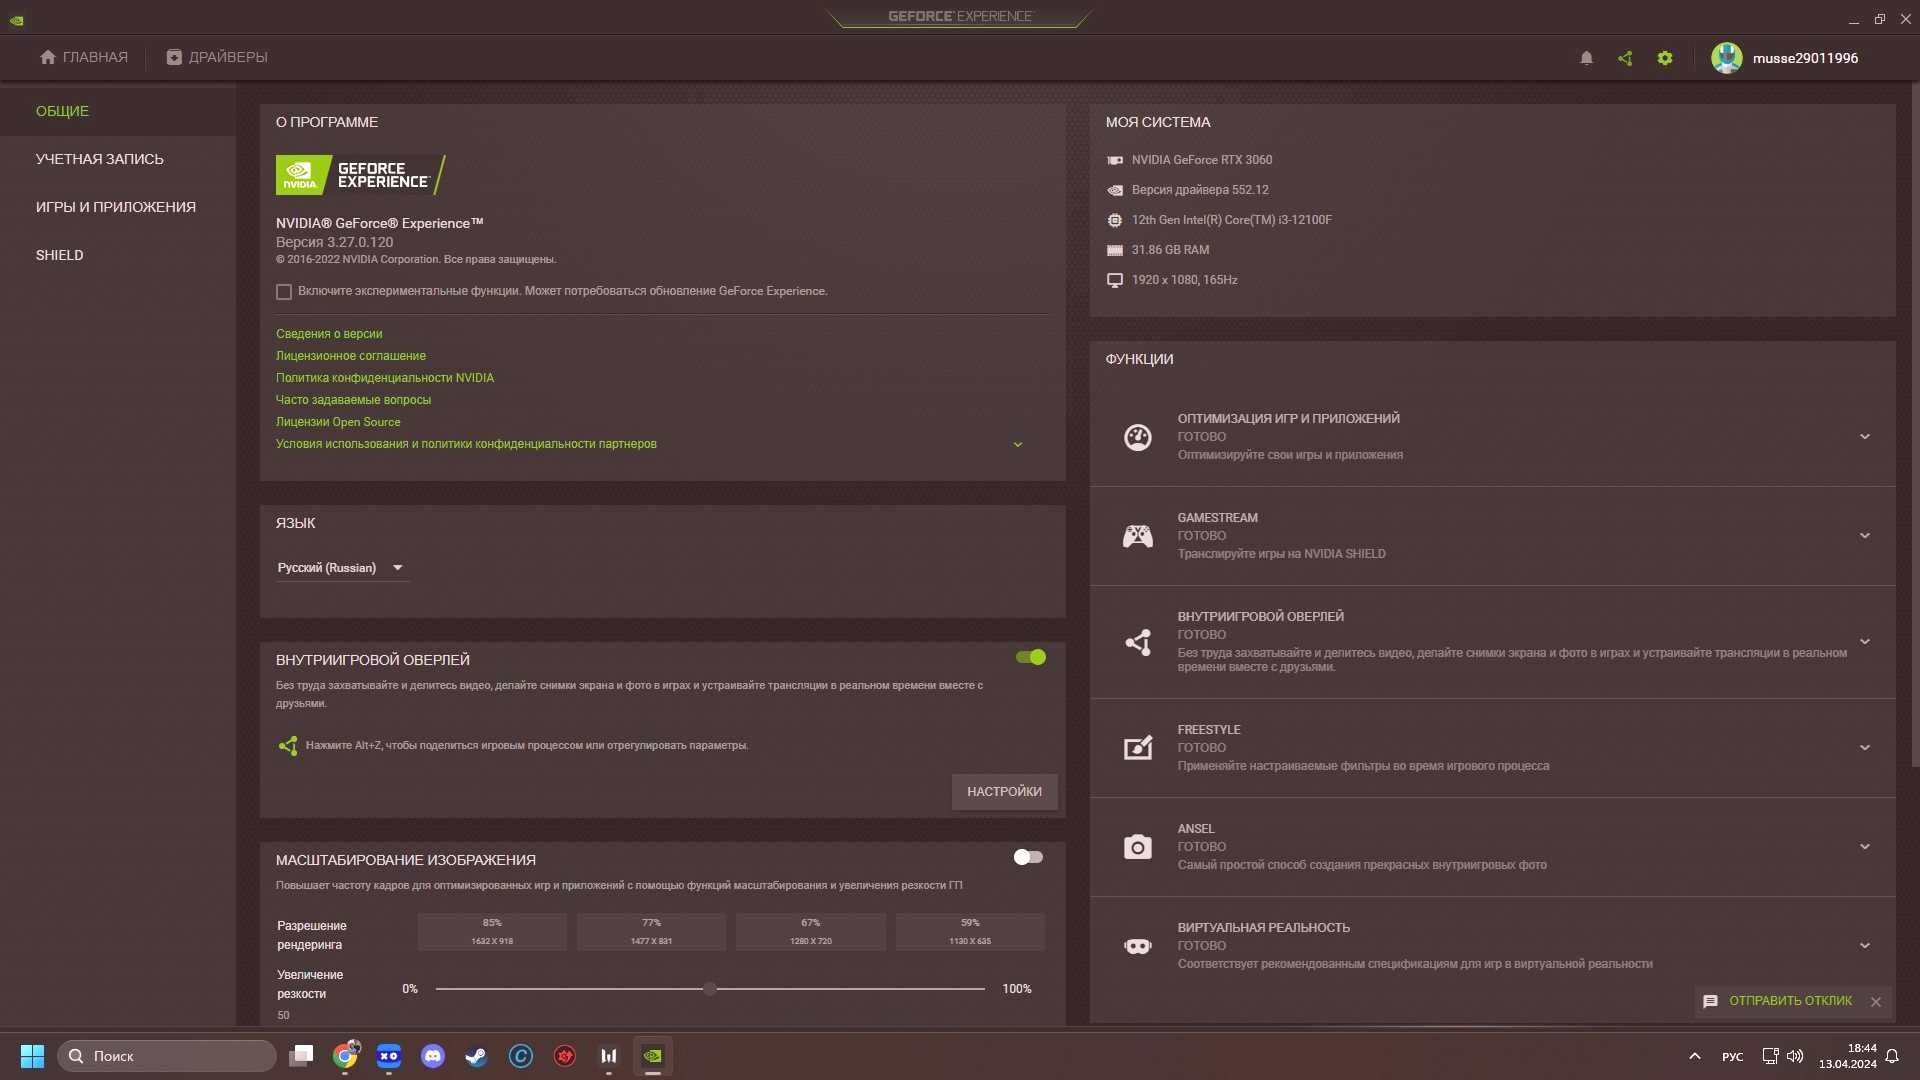The height and width of the screenshot is (1080, 1920).
Task: Enable experimental features checkbox
Action: [284, 292]
